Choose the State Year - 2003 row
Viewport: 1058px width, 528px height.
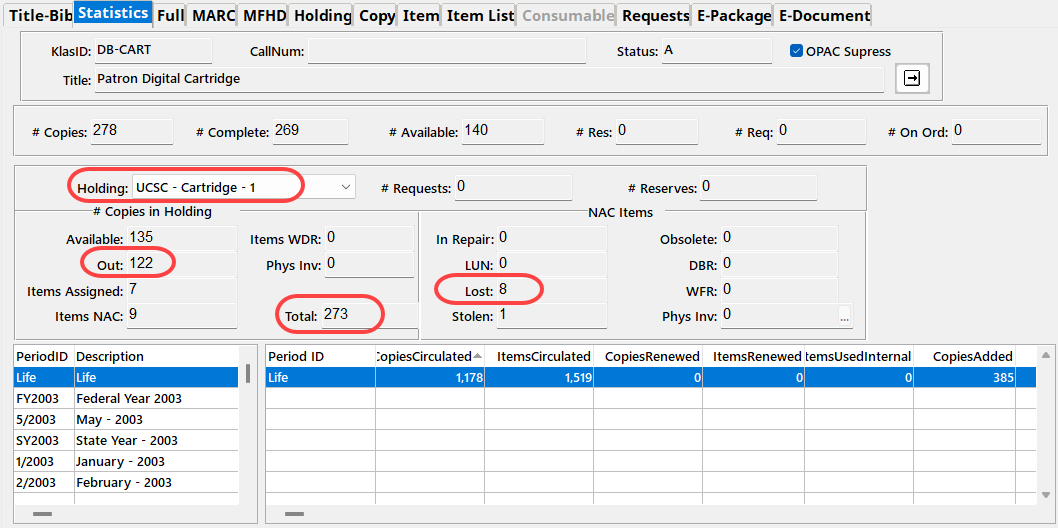pos(126,440)
